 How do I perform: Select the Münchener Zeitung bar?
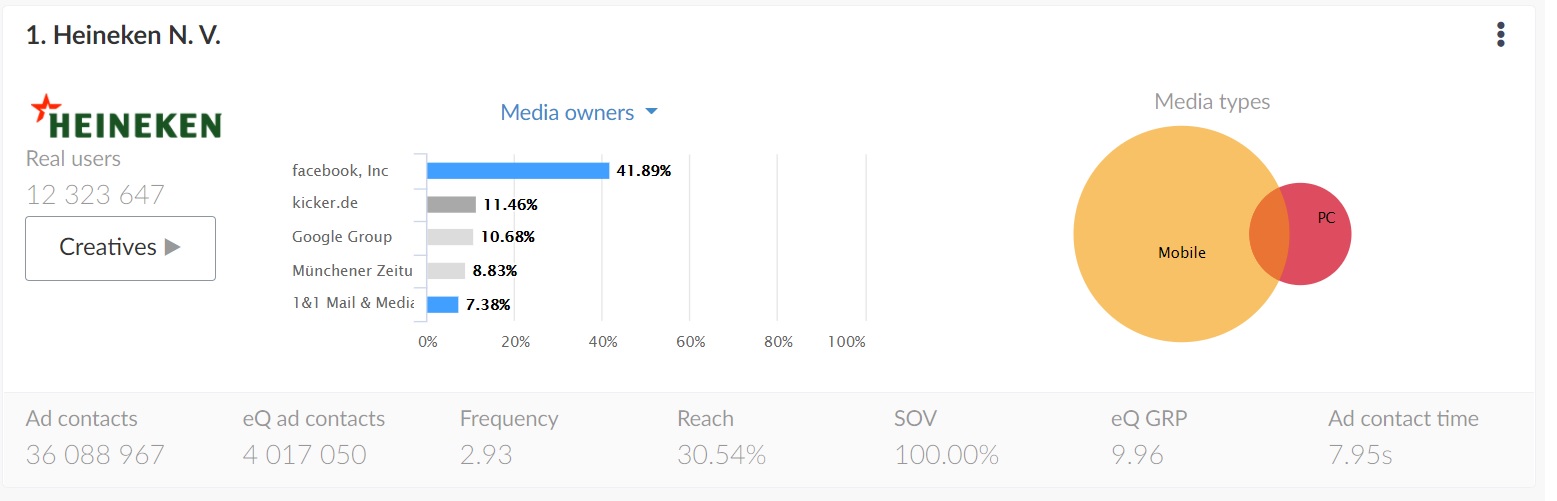446,270
